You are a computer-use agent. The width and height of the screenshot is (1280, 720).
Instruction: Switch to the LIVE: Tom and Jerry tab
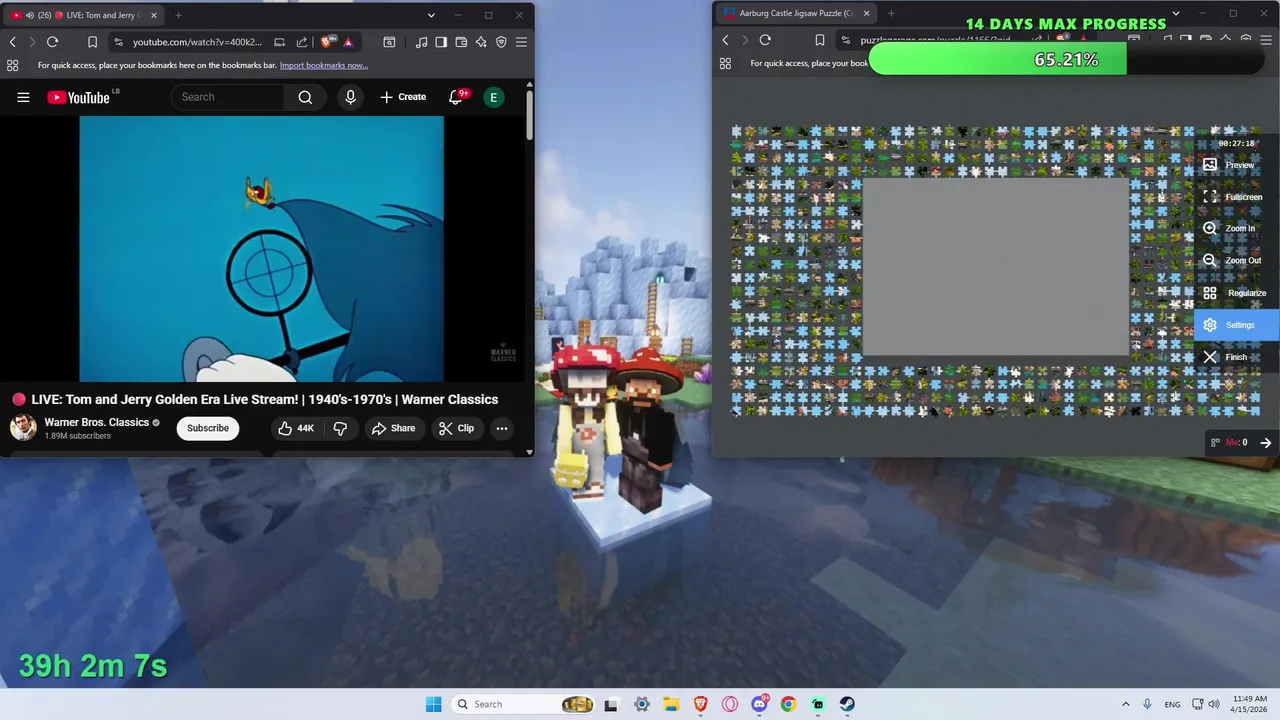[x=84, y=15]
